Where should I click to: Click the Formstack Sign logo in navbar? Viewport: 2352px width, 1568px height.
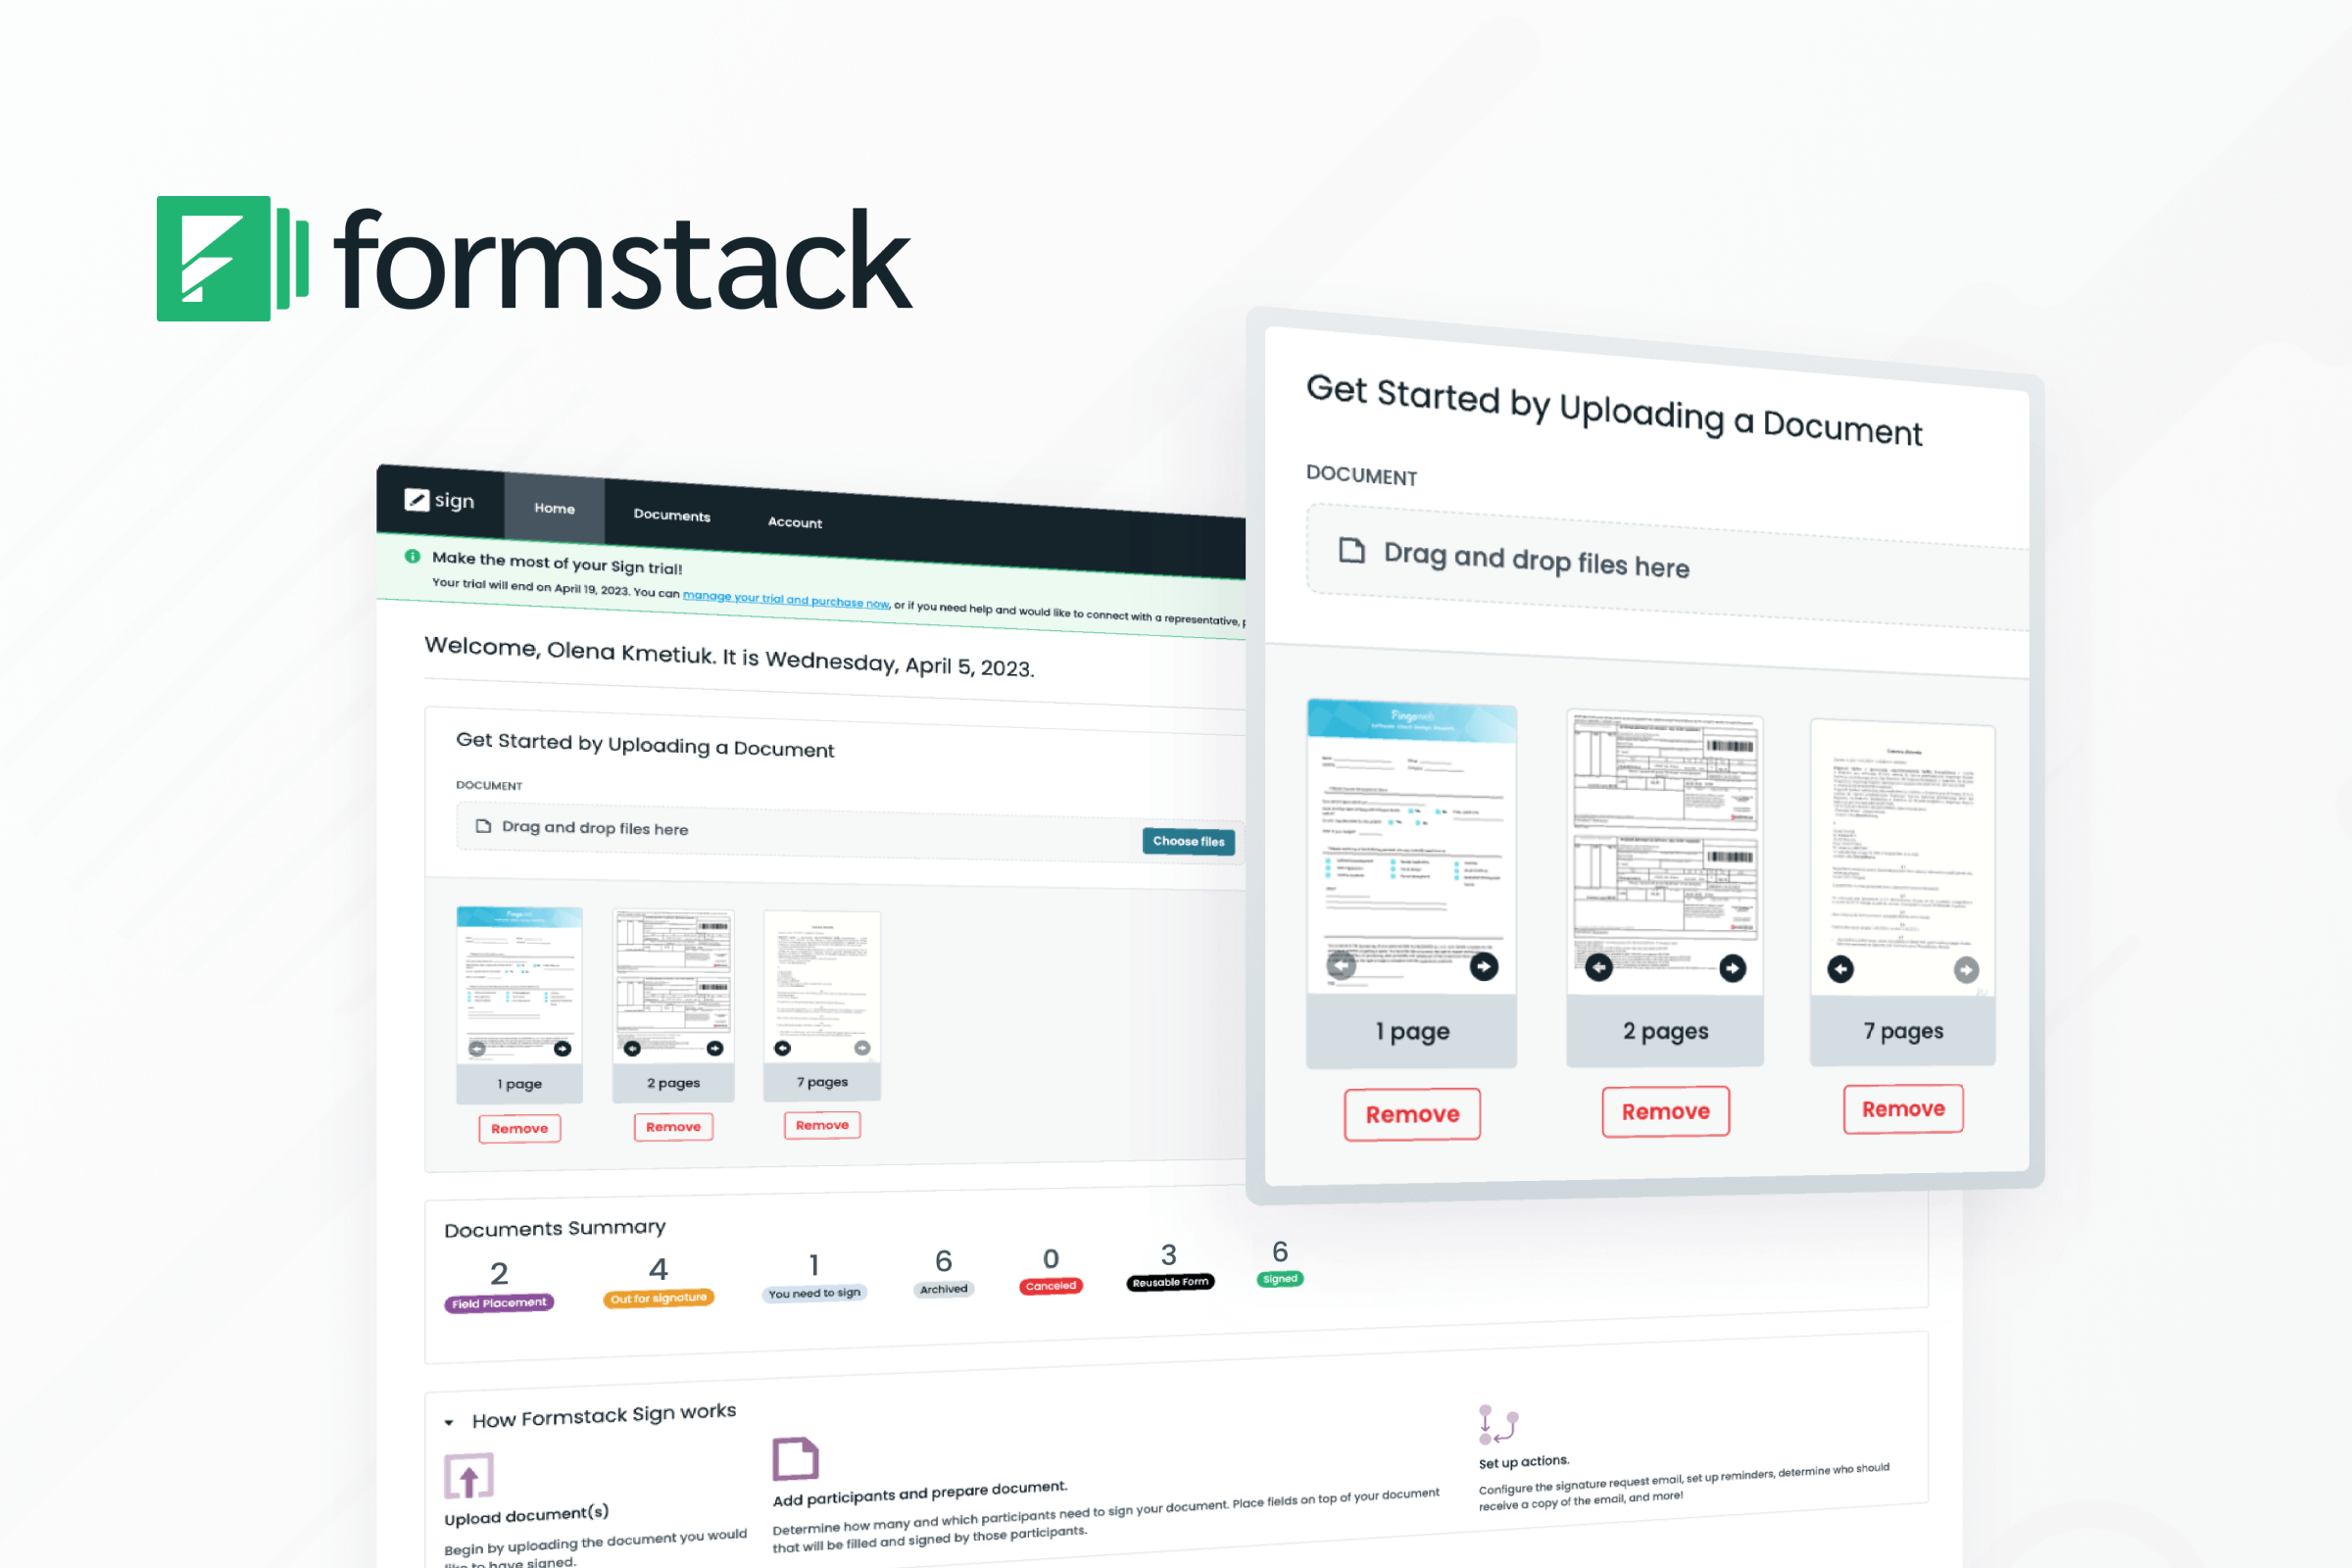pyautogui.click(x=439, y=500)
